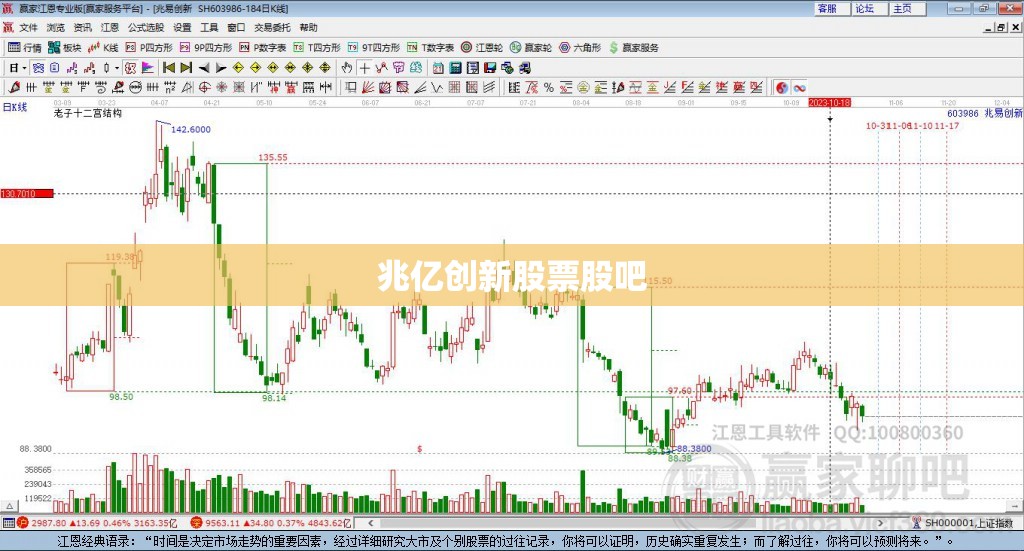Open the 文件 menu

click(x=29, y=27)
